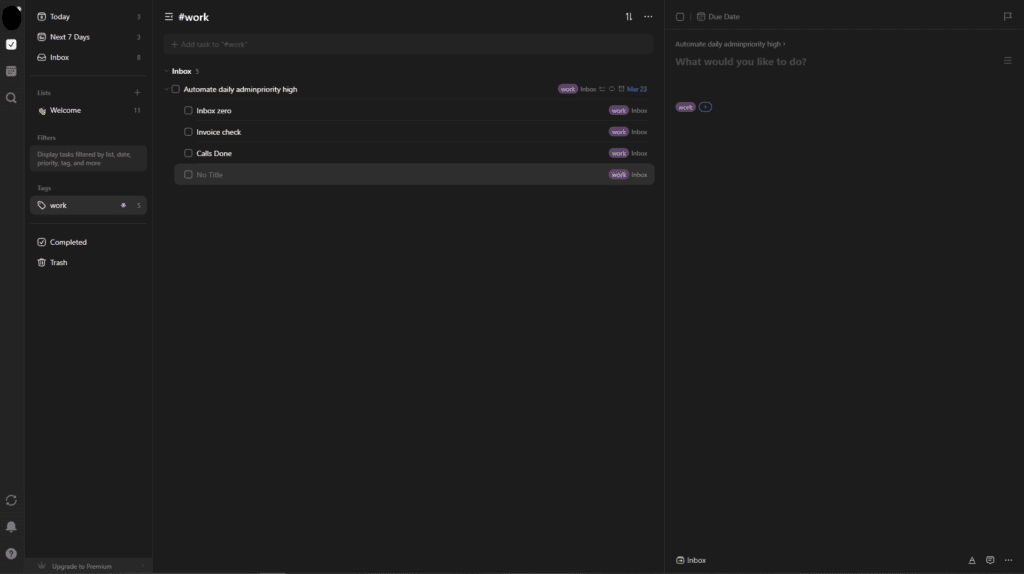Open the Help question mark icon

pyautogui.click(x=11, y=554)
